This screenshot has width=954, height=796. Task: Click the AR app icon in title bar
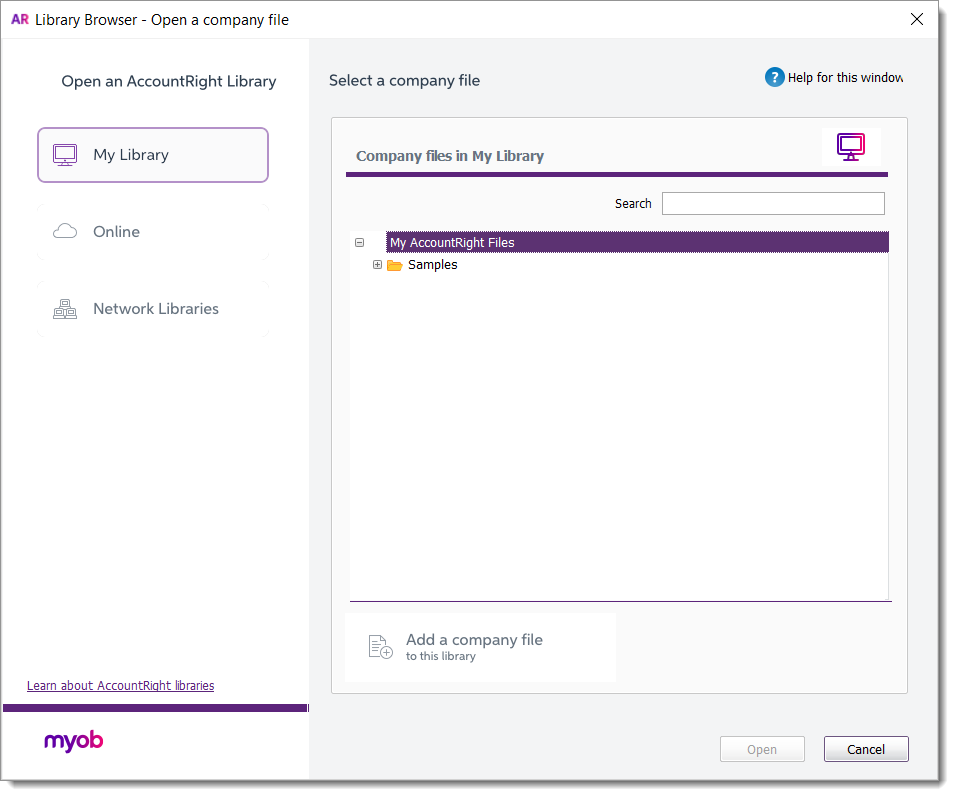[20, 19]
